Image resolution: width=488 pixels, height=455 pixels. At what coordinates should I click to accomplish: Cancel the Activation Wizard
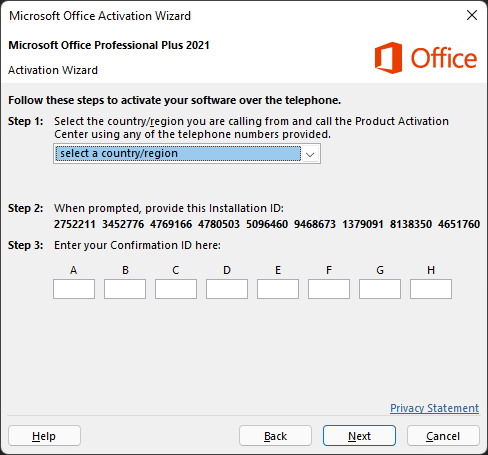tap(443, 436)
